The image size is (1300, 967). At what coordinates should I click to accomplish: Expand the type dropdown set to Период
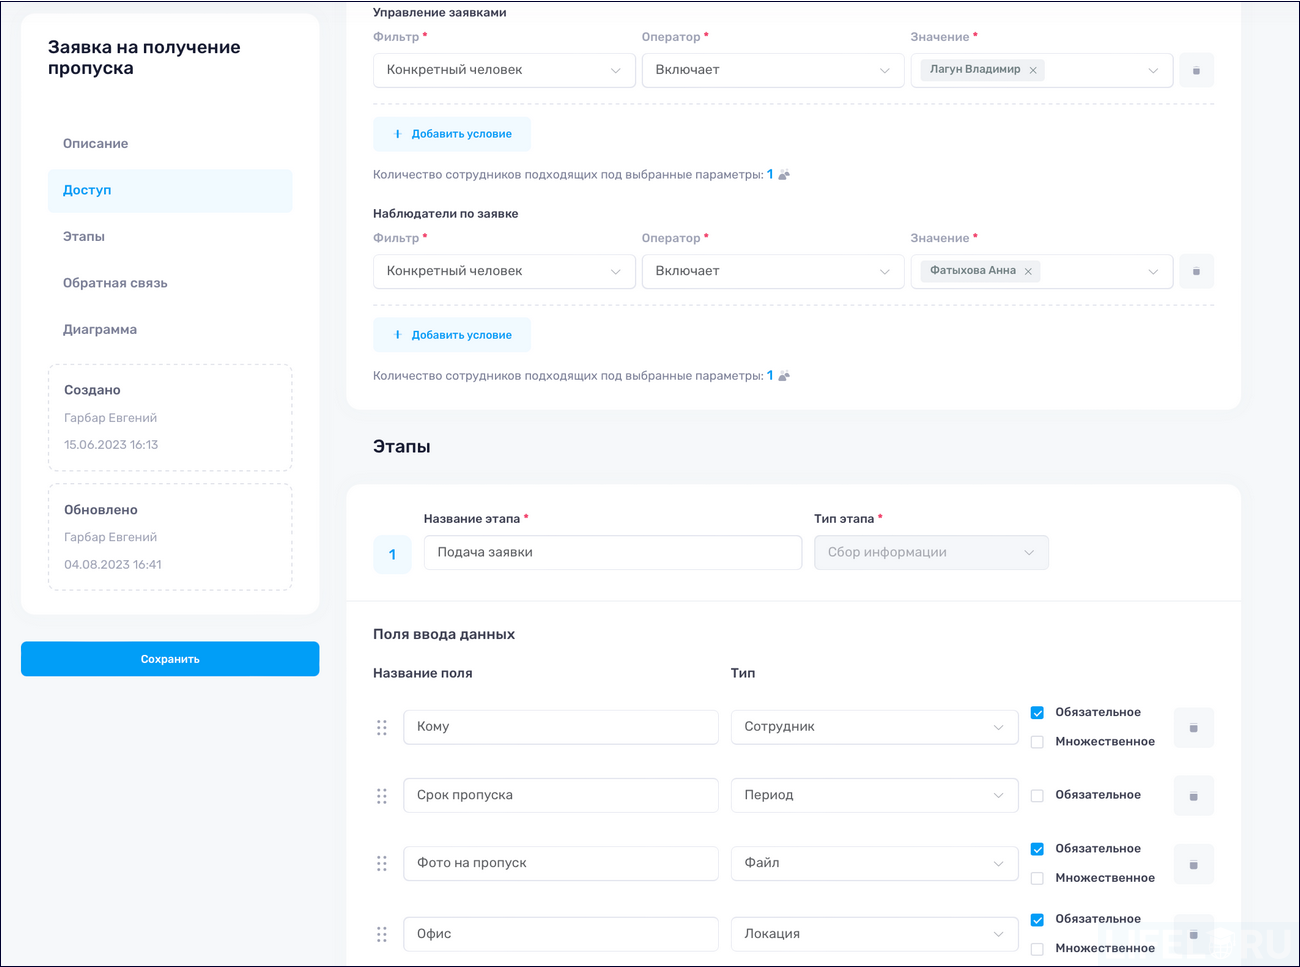[x=873, y=795]
